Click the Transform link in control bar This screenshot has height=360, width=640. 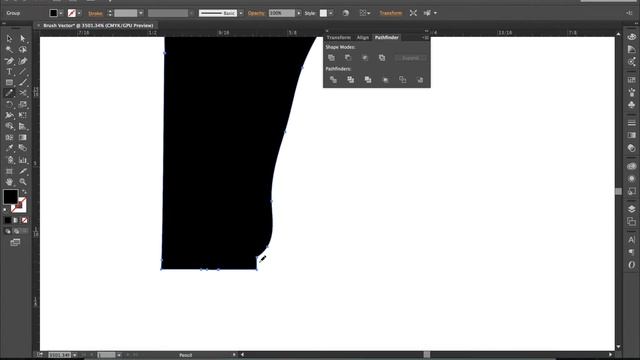(391, 13)
